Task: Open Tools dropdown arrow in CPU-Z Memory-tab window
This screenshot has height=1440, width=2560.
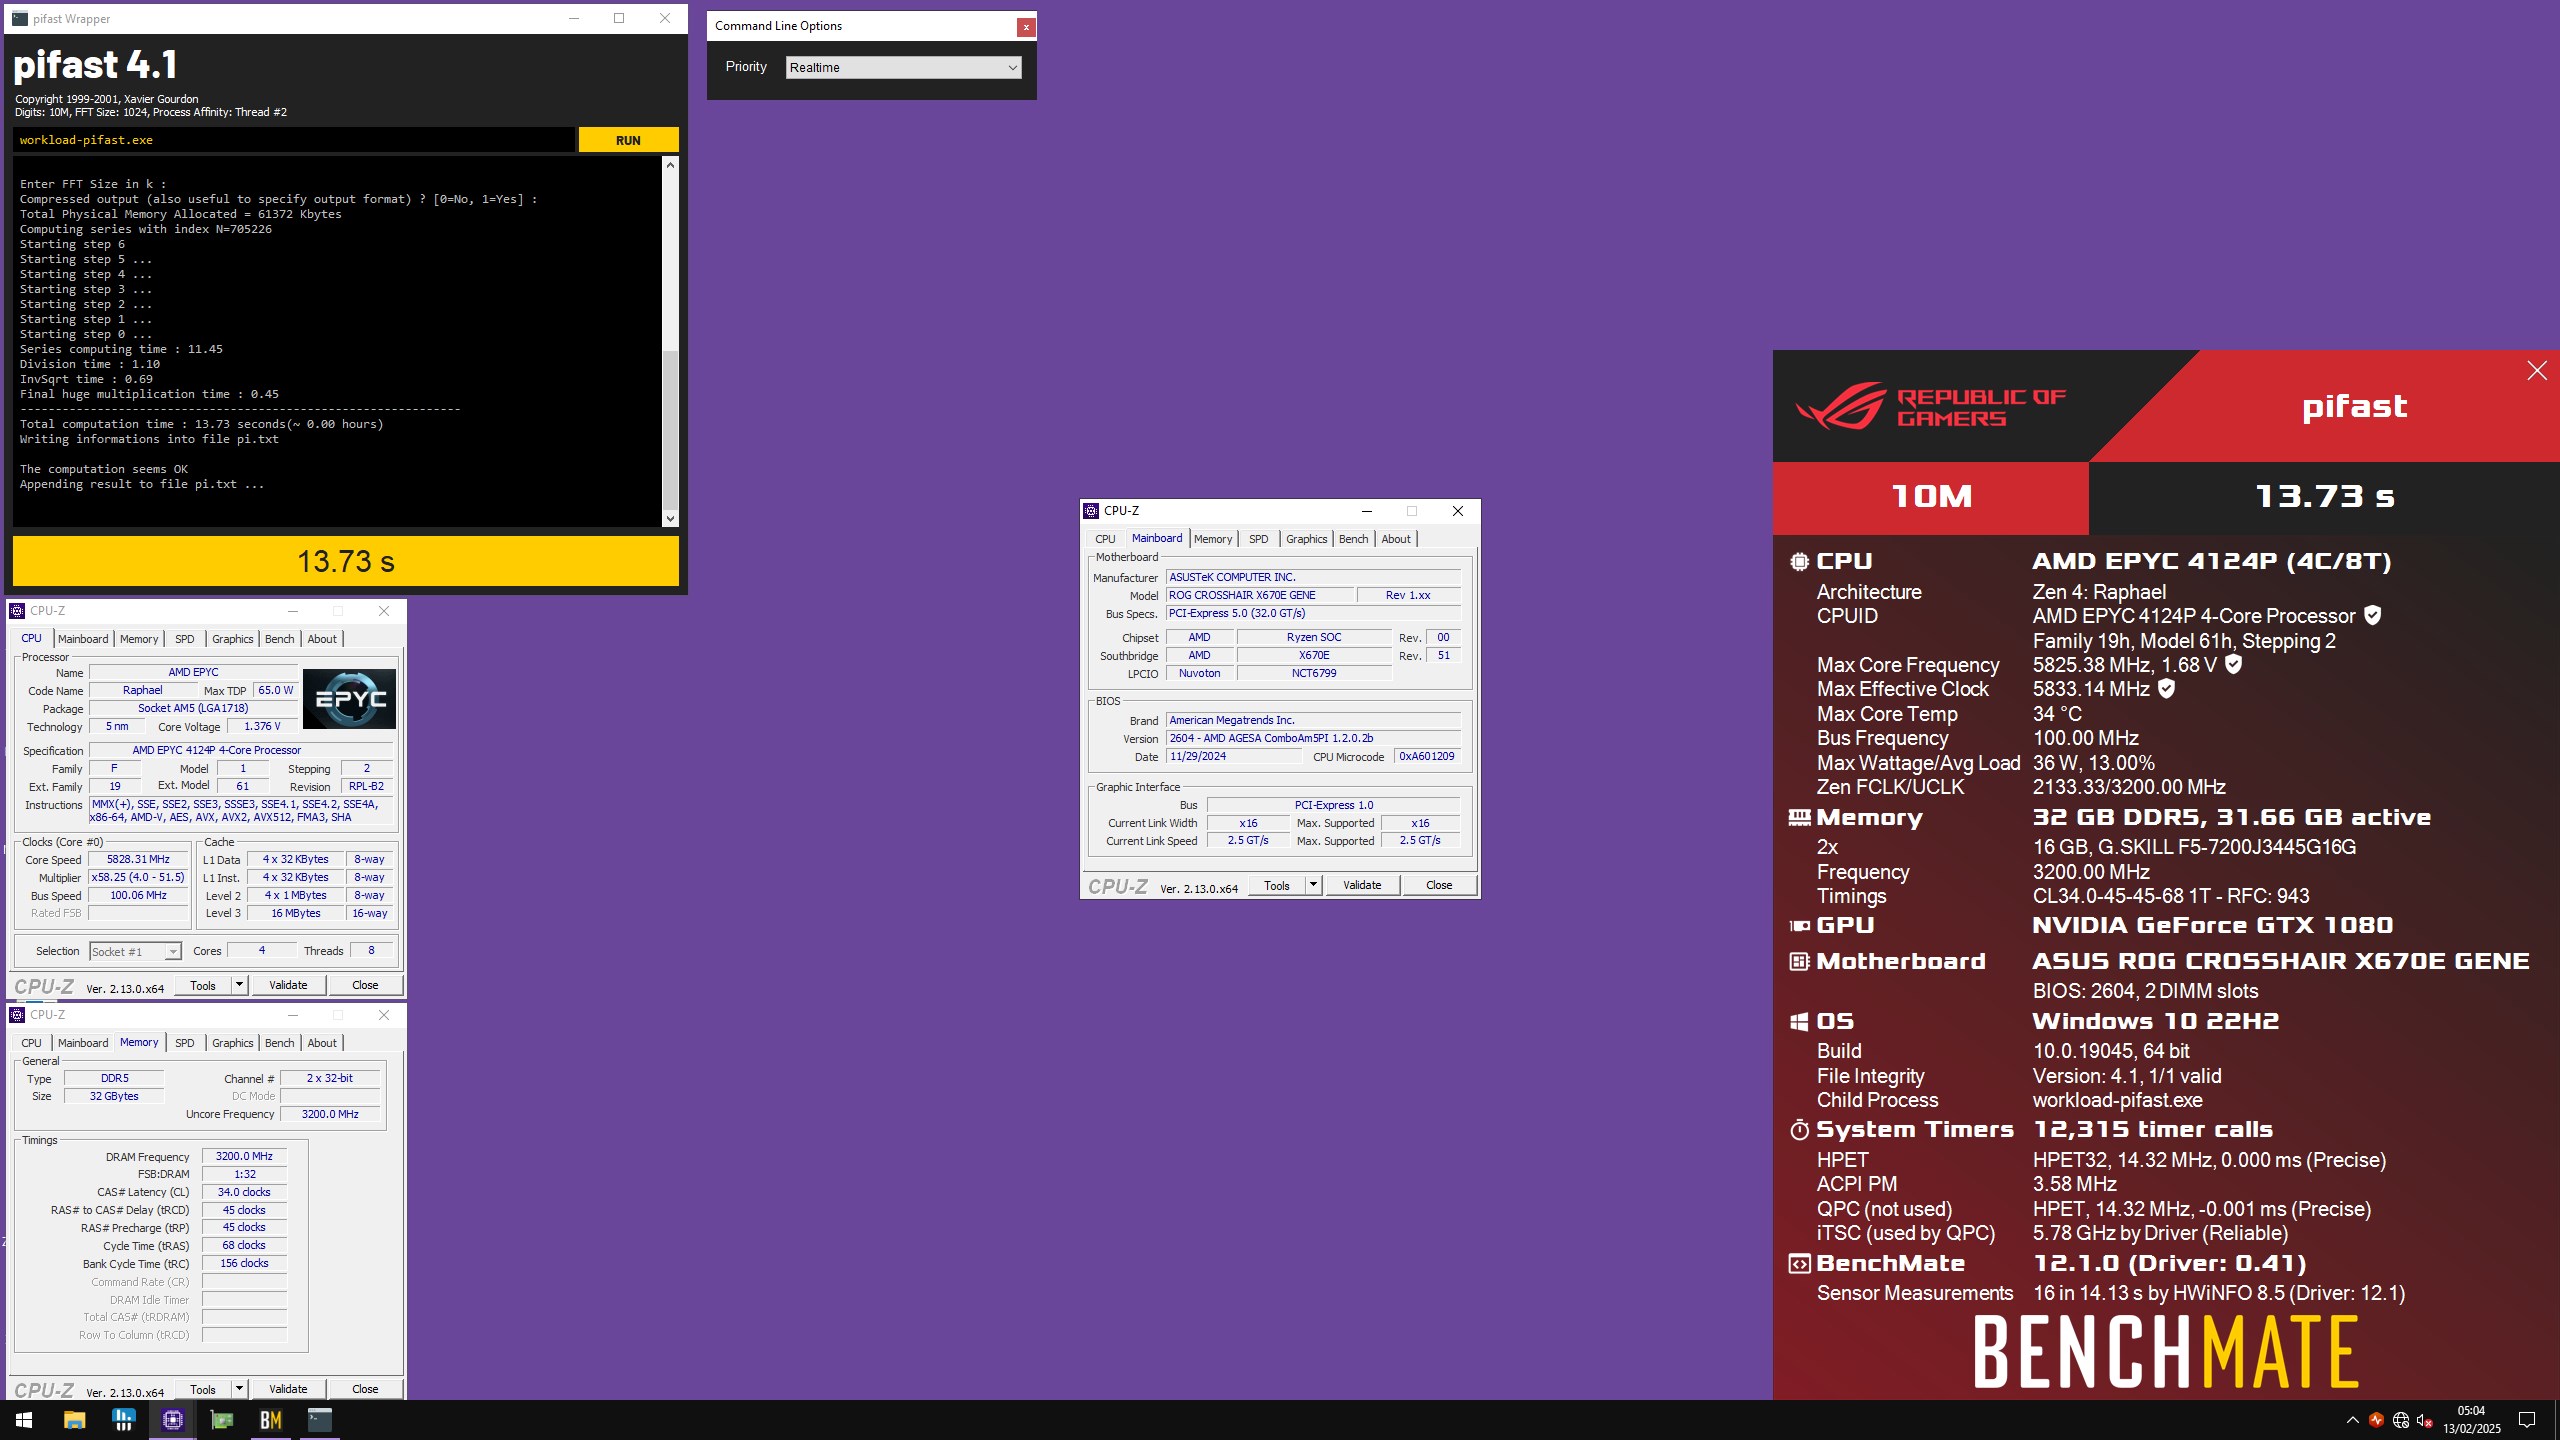Action: click(239, 1389)
